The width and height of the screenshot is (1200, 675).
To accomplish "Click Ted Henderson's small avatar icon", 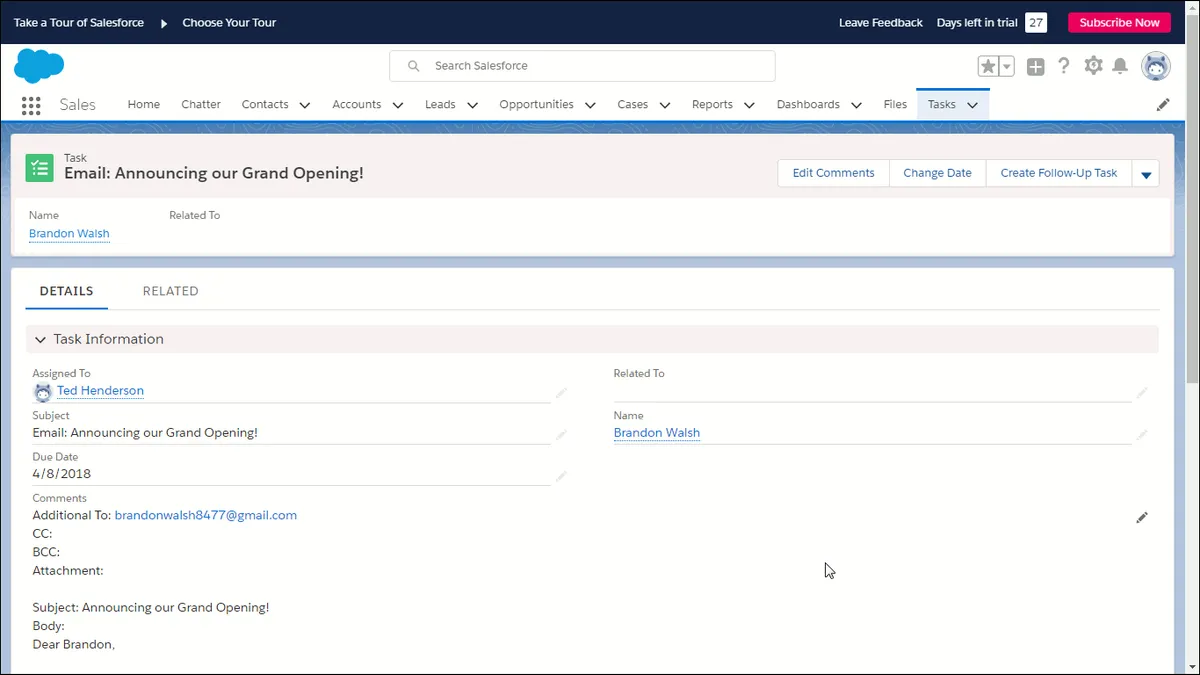I will pyautogui.click(x=42, y=392).
